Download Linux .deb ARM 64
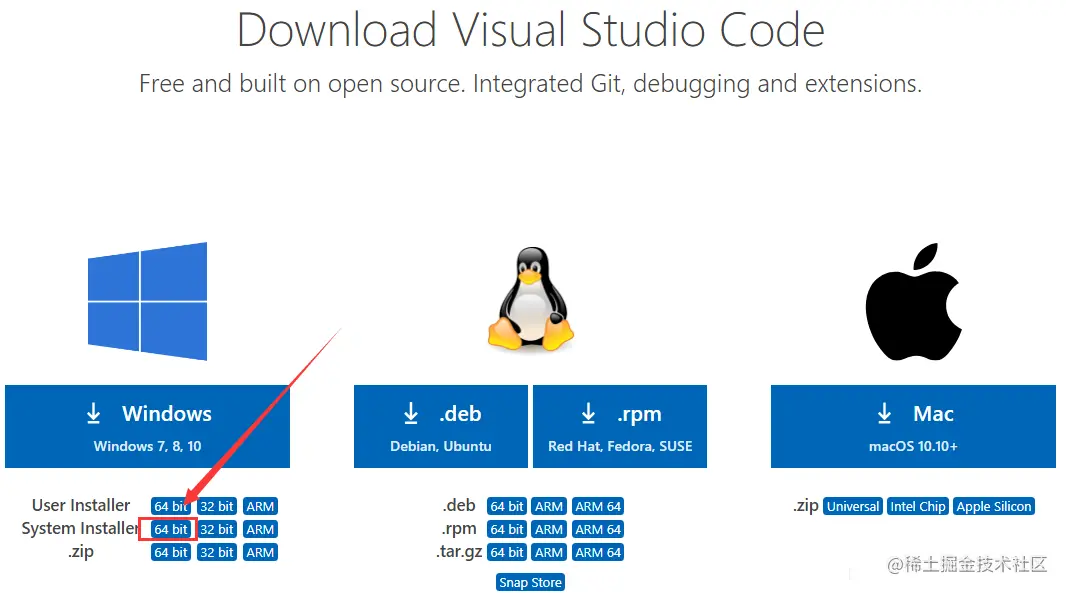 pyautogui.click(x=598, y=506)
